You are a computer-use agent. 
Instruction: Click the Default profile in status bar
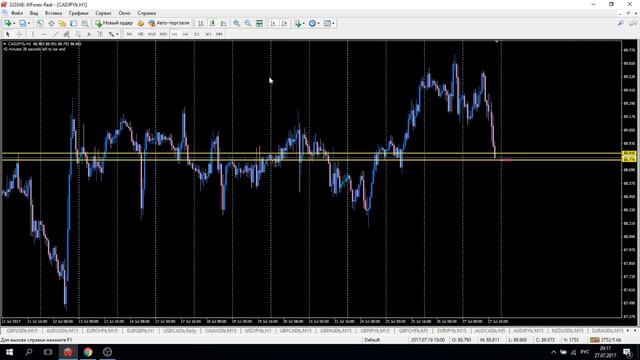click(372, 340)
